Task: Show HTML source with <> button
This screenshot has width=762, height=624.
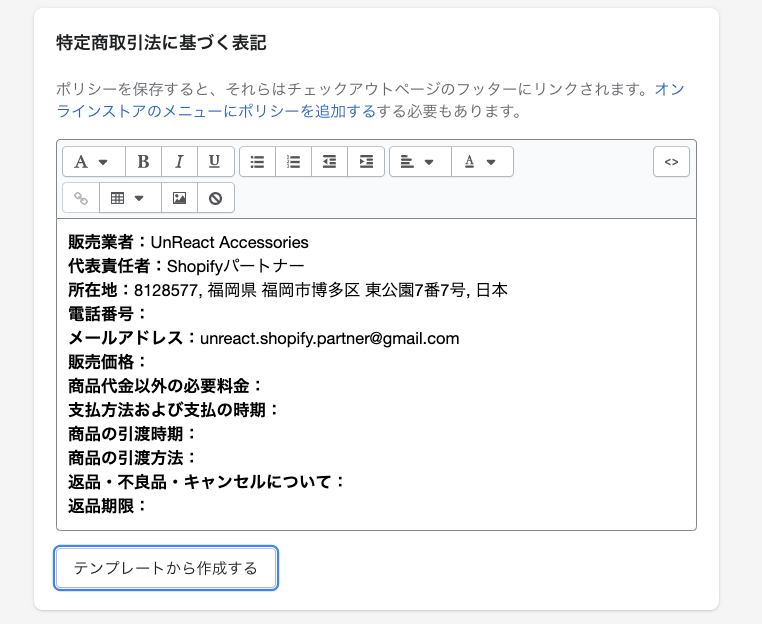Action: tap(671, 161)
